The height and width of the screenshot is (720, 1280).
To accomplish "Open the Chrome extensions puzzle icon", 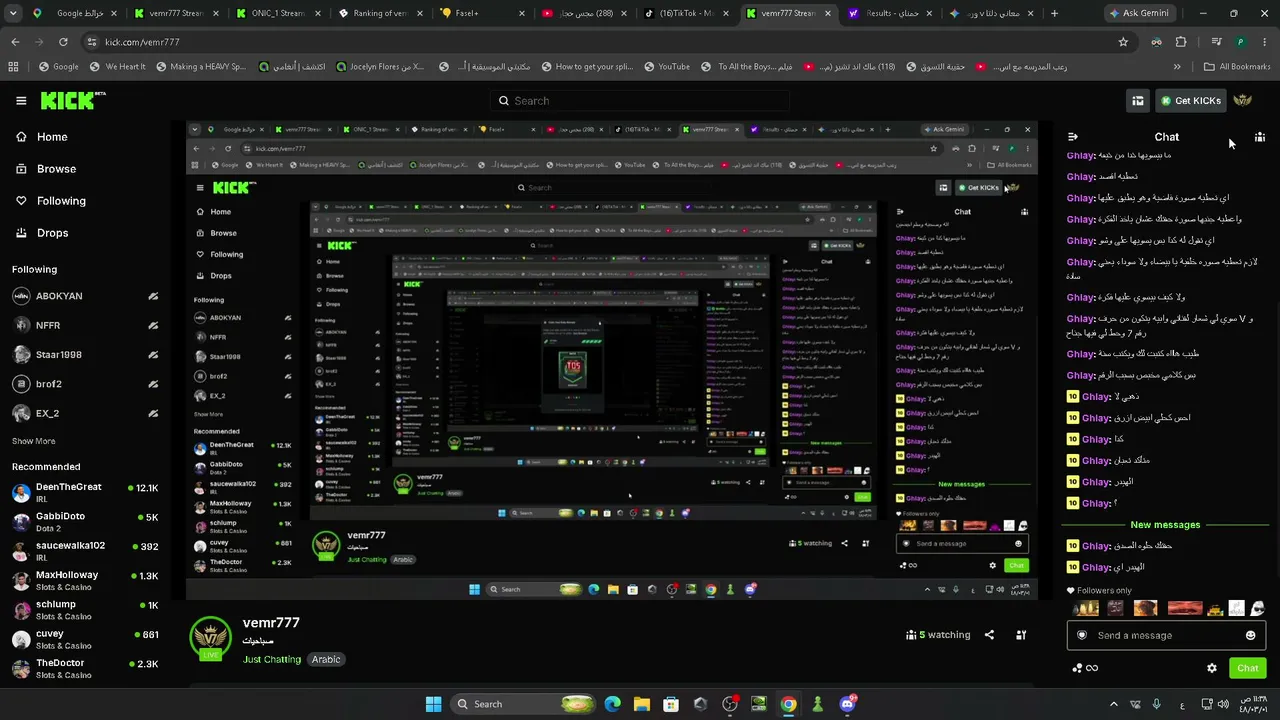I will [1181, 42].
